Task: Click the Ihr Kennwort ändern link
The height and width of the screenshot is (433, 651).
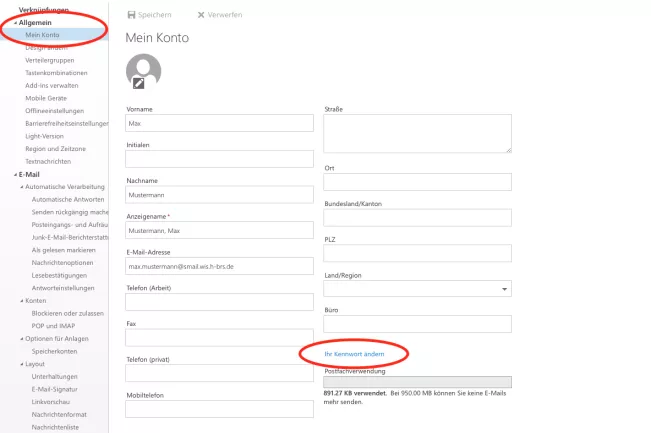Action: pos(355,353)
